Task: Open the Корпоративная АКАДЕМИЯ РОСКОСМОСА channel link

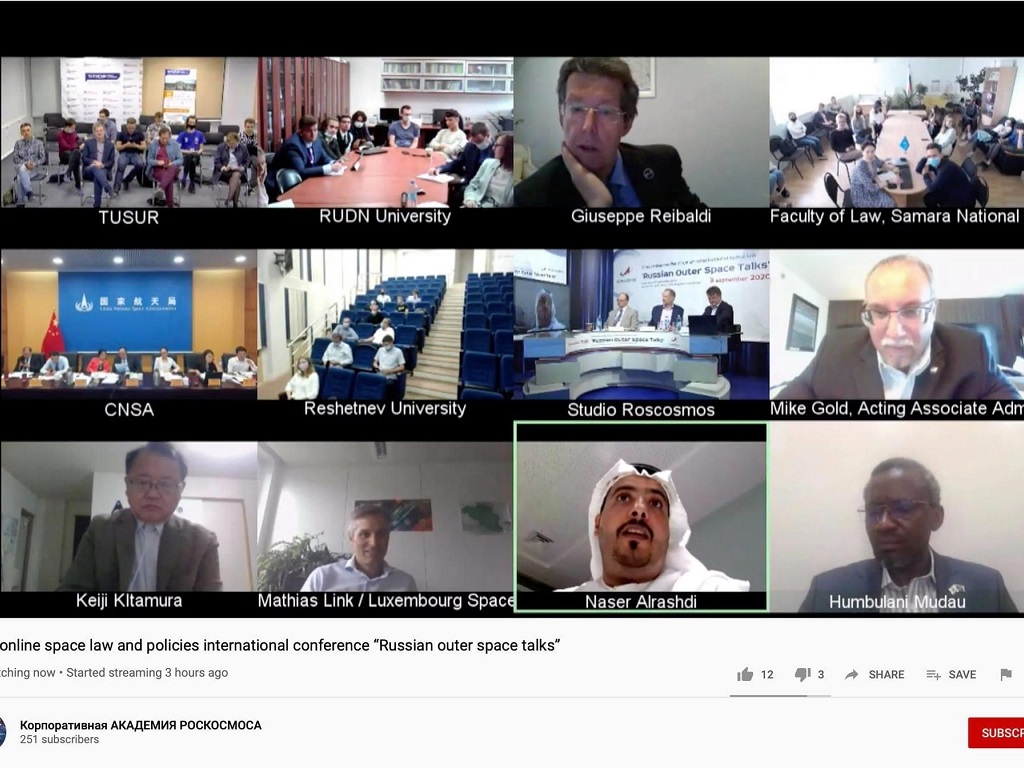Action: pyautogui.click(x=140, y=725)
